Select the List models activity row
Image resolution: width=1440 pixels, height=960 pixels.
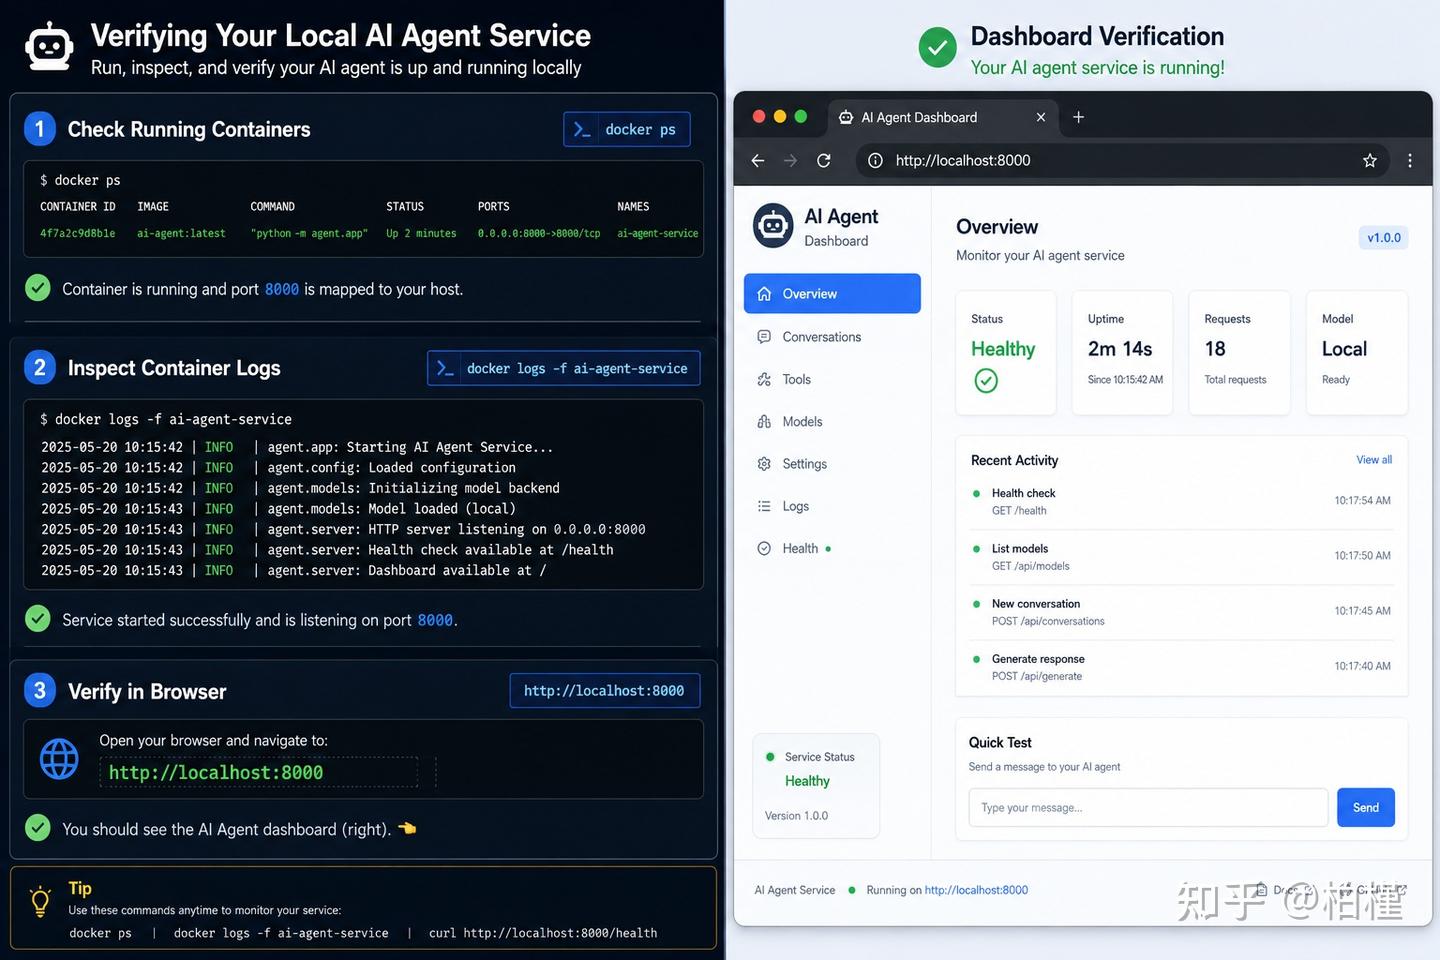(1181, 557)
